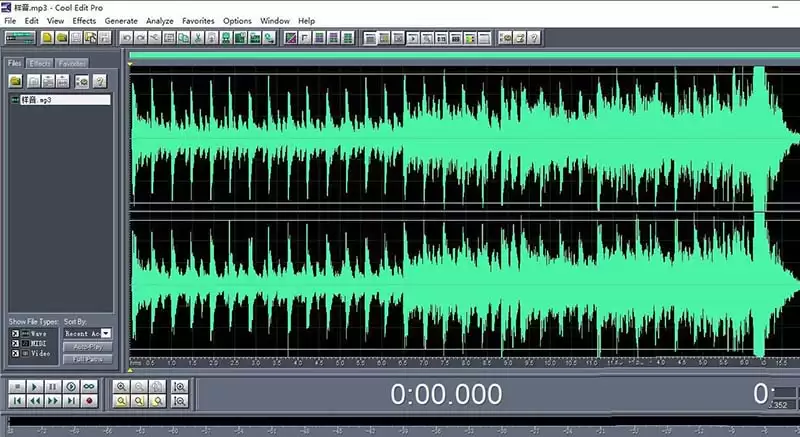
Task: Click the Undo arrow toolbar icon
Action: pyautogui.click(x=126, y=38)
